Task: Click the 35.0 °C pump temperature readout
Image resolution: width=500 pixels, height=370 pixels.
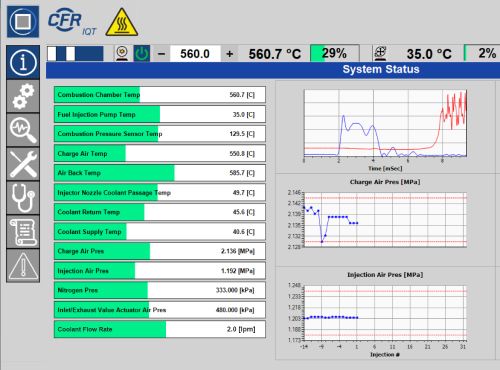Action: tap(429, 54)
